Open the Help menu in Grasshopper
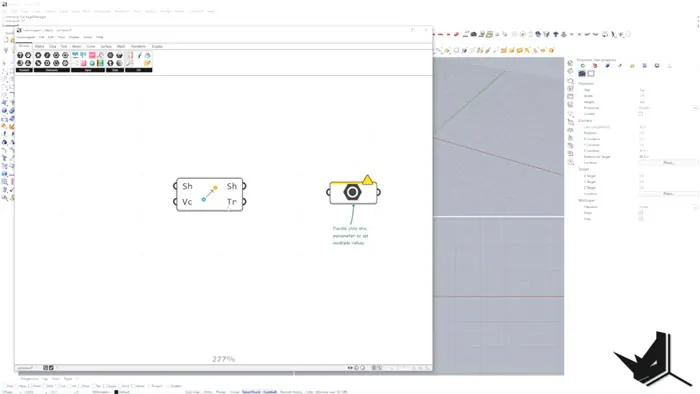 tap(100, 37)
